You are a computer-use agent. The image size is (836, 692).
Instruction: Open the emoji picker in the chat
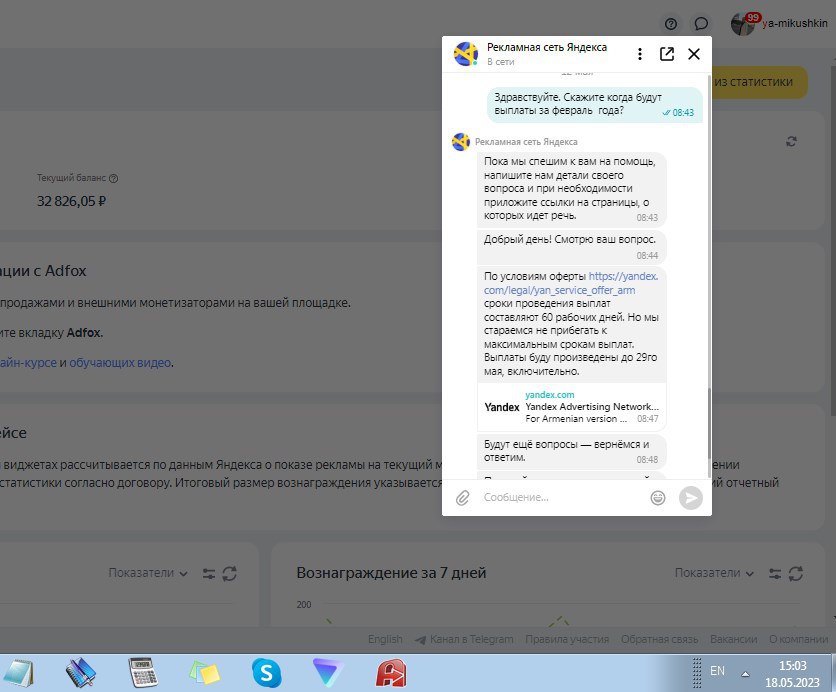pos(658,498)
